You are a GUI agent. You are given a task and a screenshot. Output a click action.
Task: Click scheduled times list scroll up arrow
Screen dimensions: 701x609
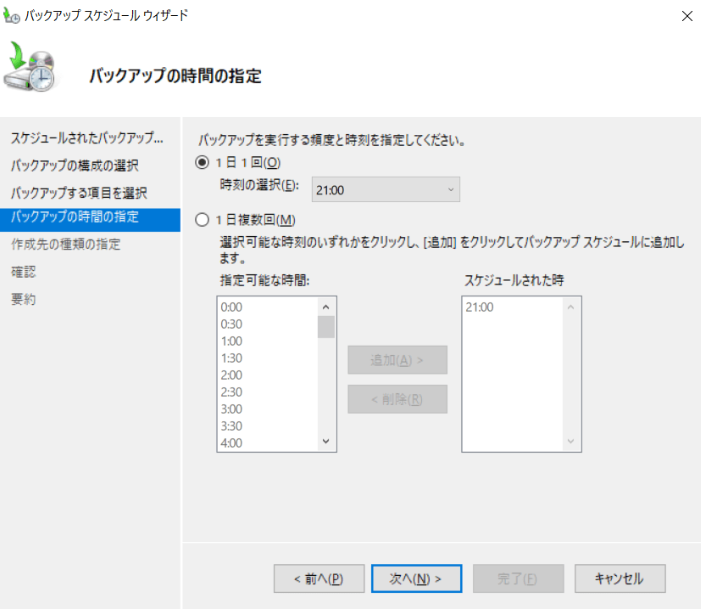(x=571, y=307)
